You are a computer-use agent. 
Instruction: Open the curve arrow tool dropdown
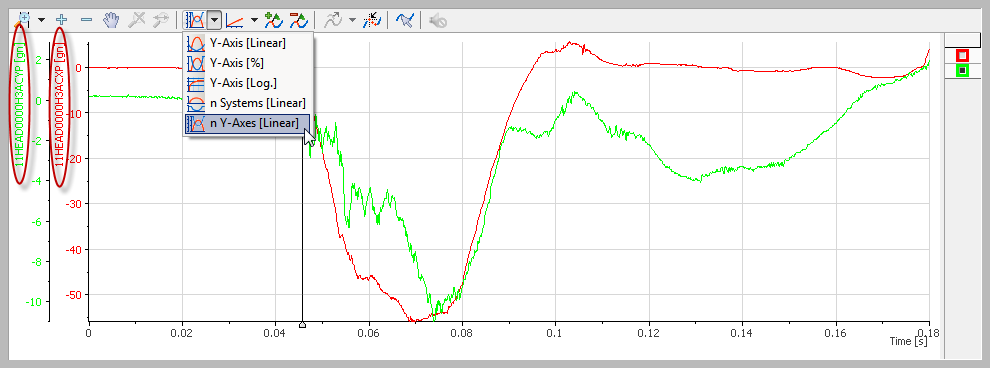pos(352,20)
